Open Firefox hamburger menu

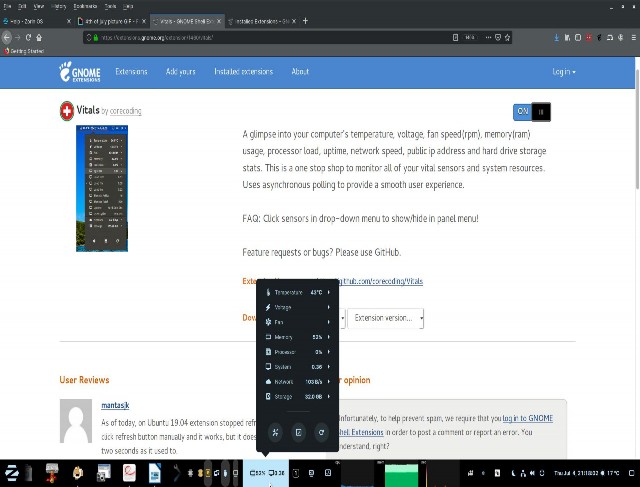coord(633,38)
